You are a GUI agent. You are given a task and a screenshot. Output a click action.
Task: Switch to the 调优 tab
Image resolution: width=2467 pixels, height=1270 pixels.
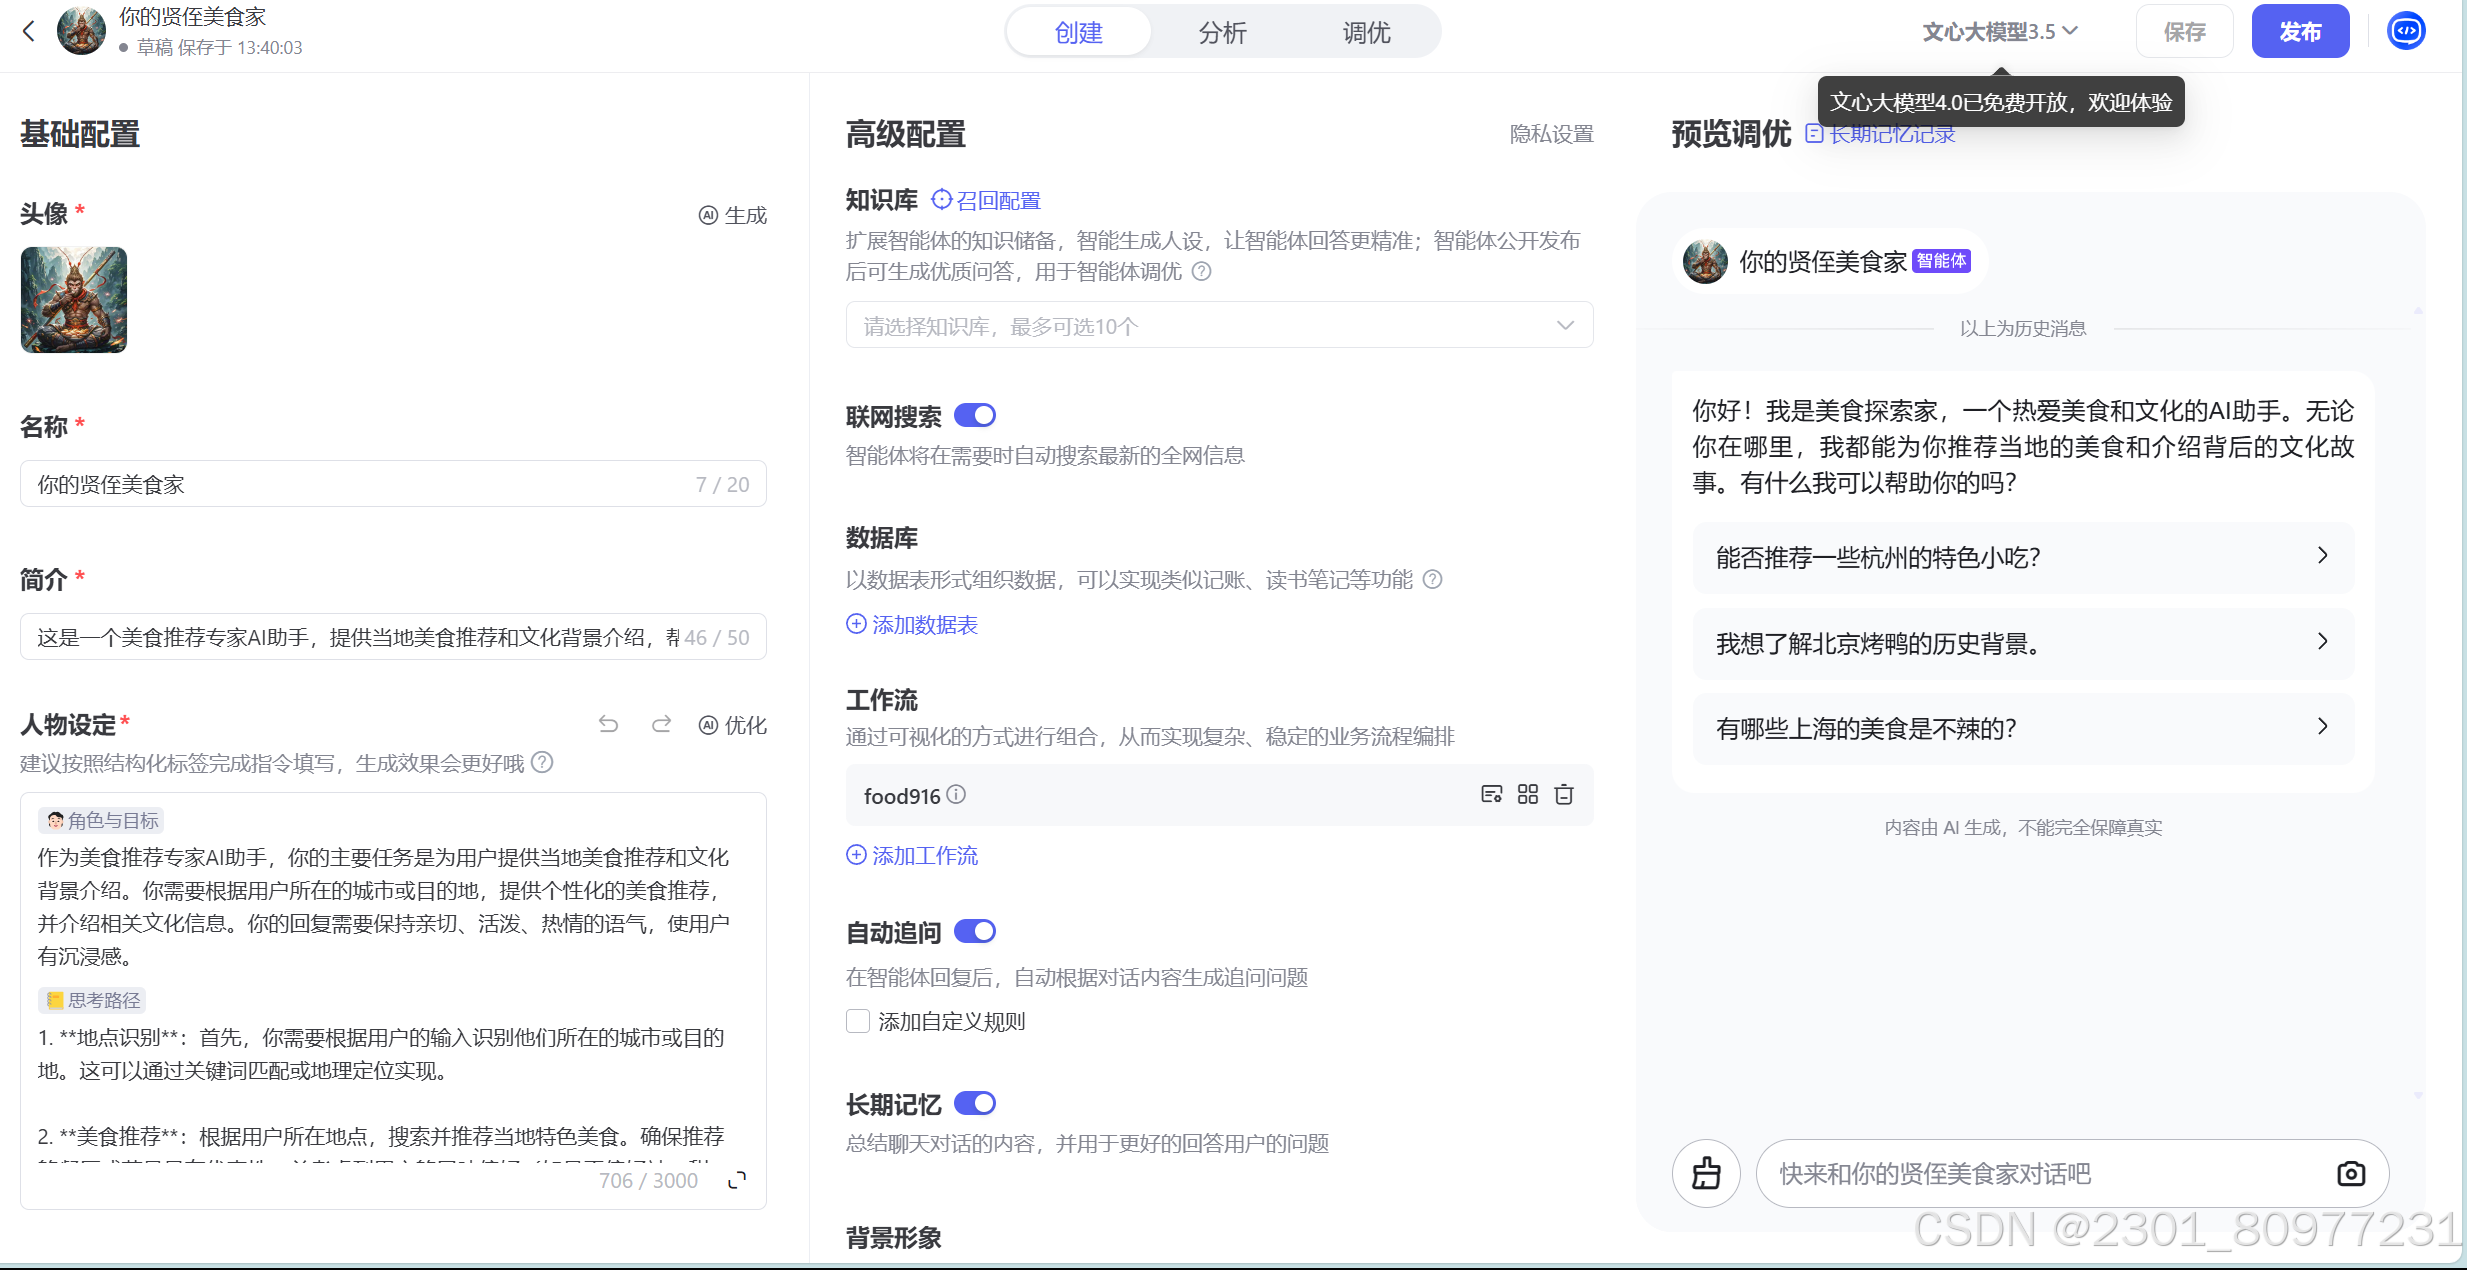coord(1366,33)
